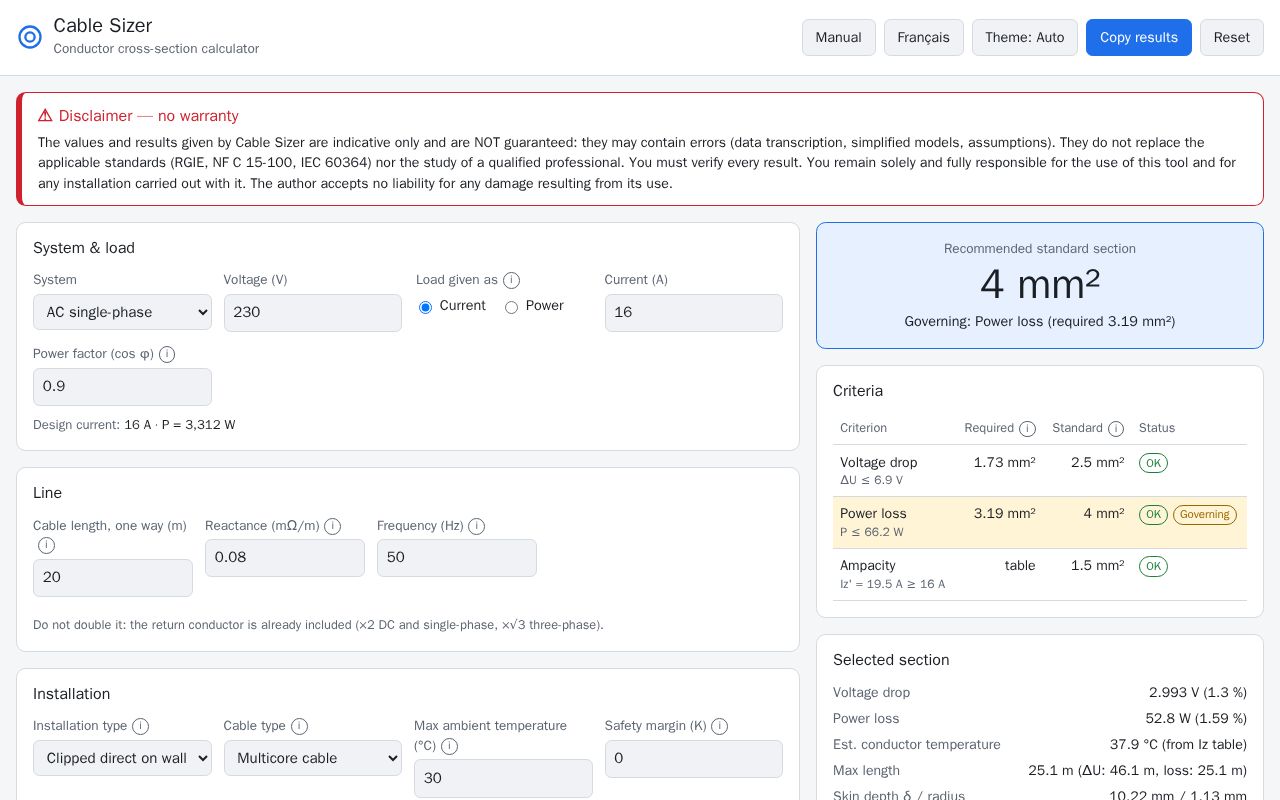
Task: Switch language to Français
Action: click(x=923, y=37)
